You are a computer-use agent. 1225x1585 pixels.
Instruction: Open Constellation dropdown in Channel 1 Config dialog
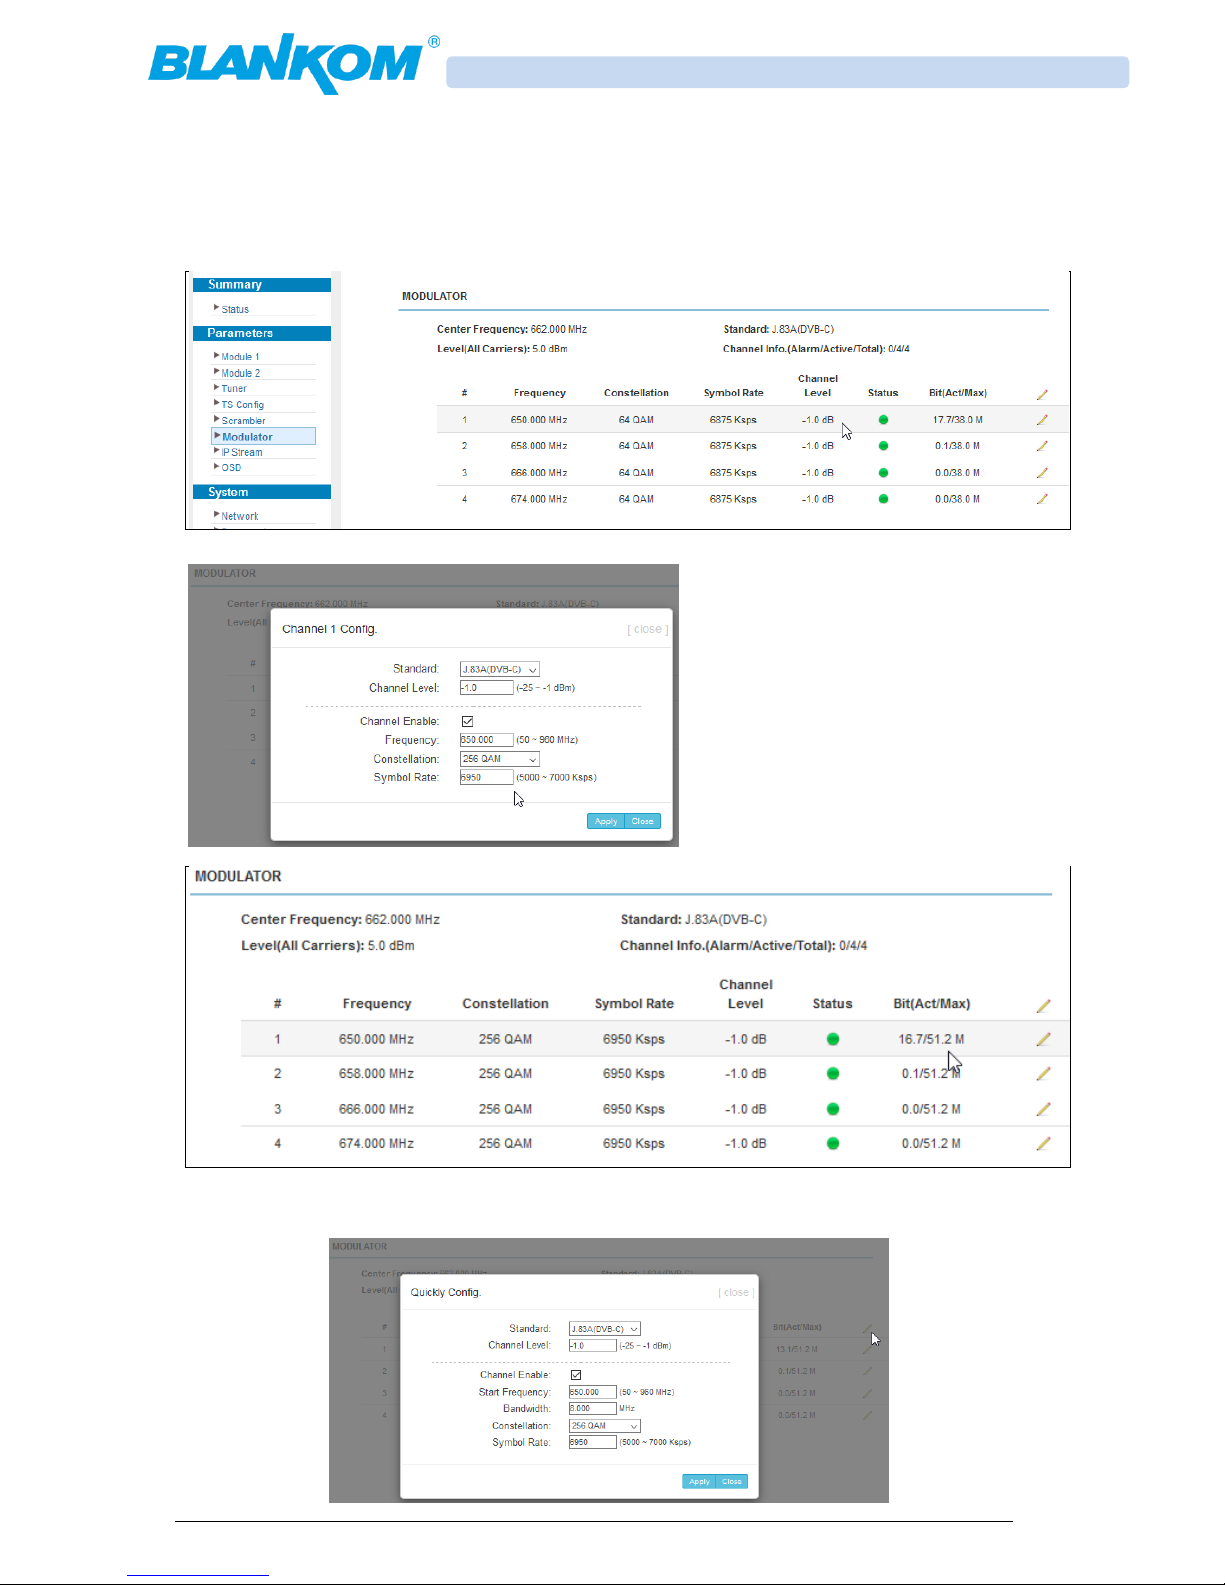(500, 759)
